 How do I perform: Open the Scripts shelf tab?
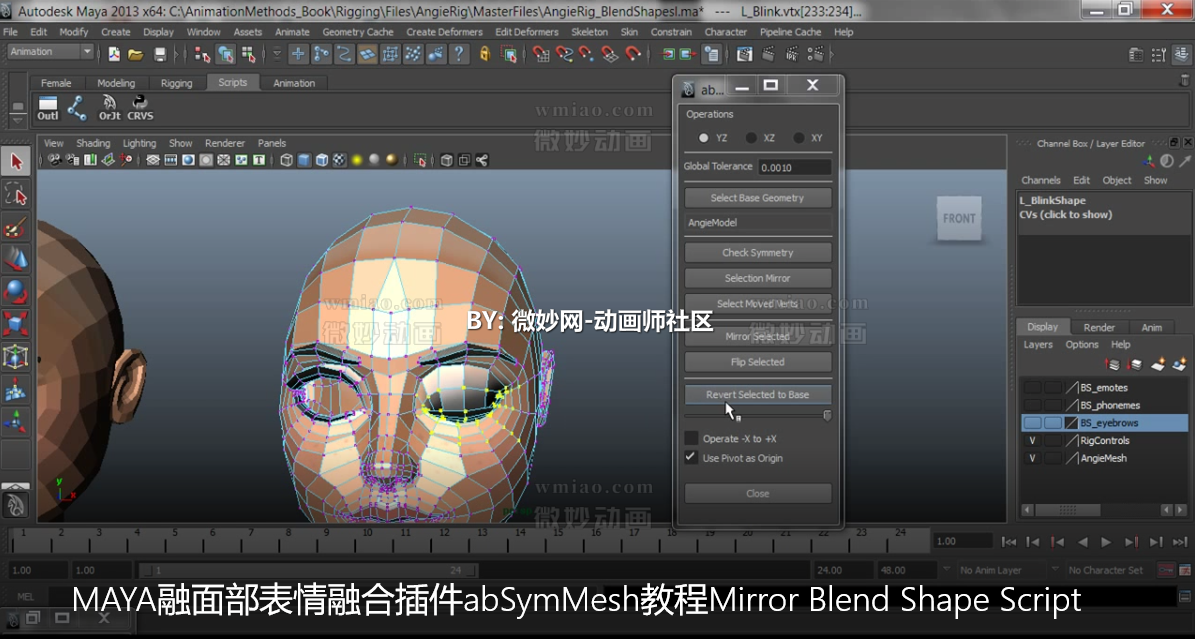click(232, 82)
